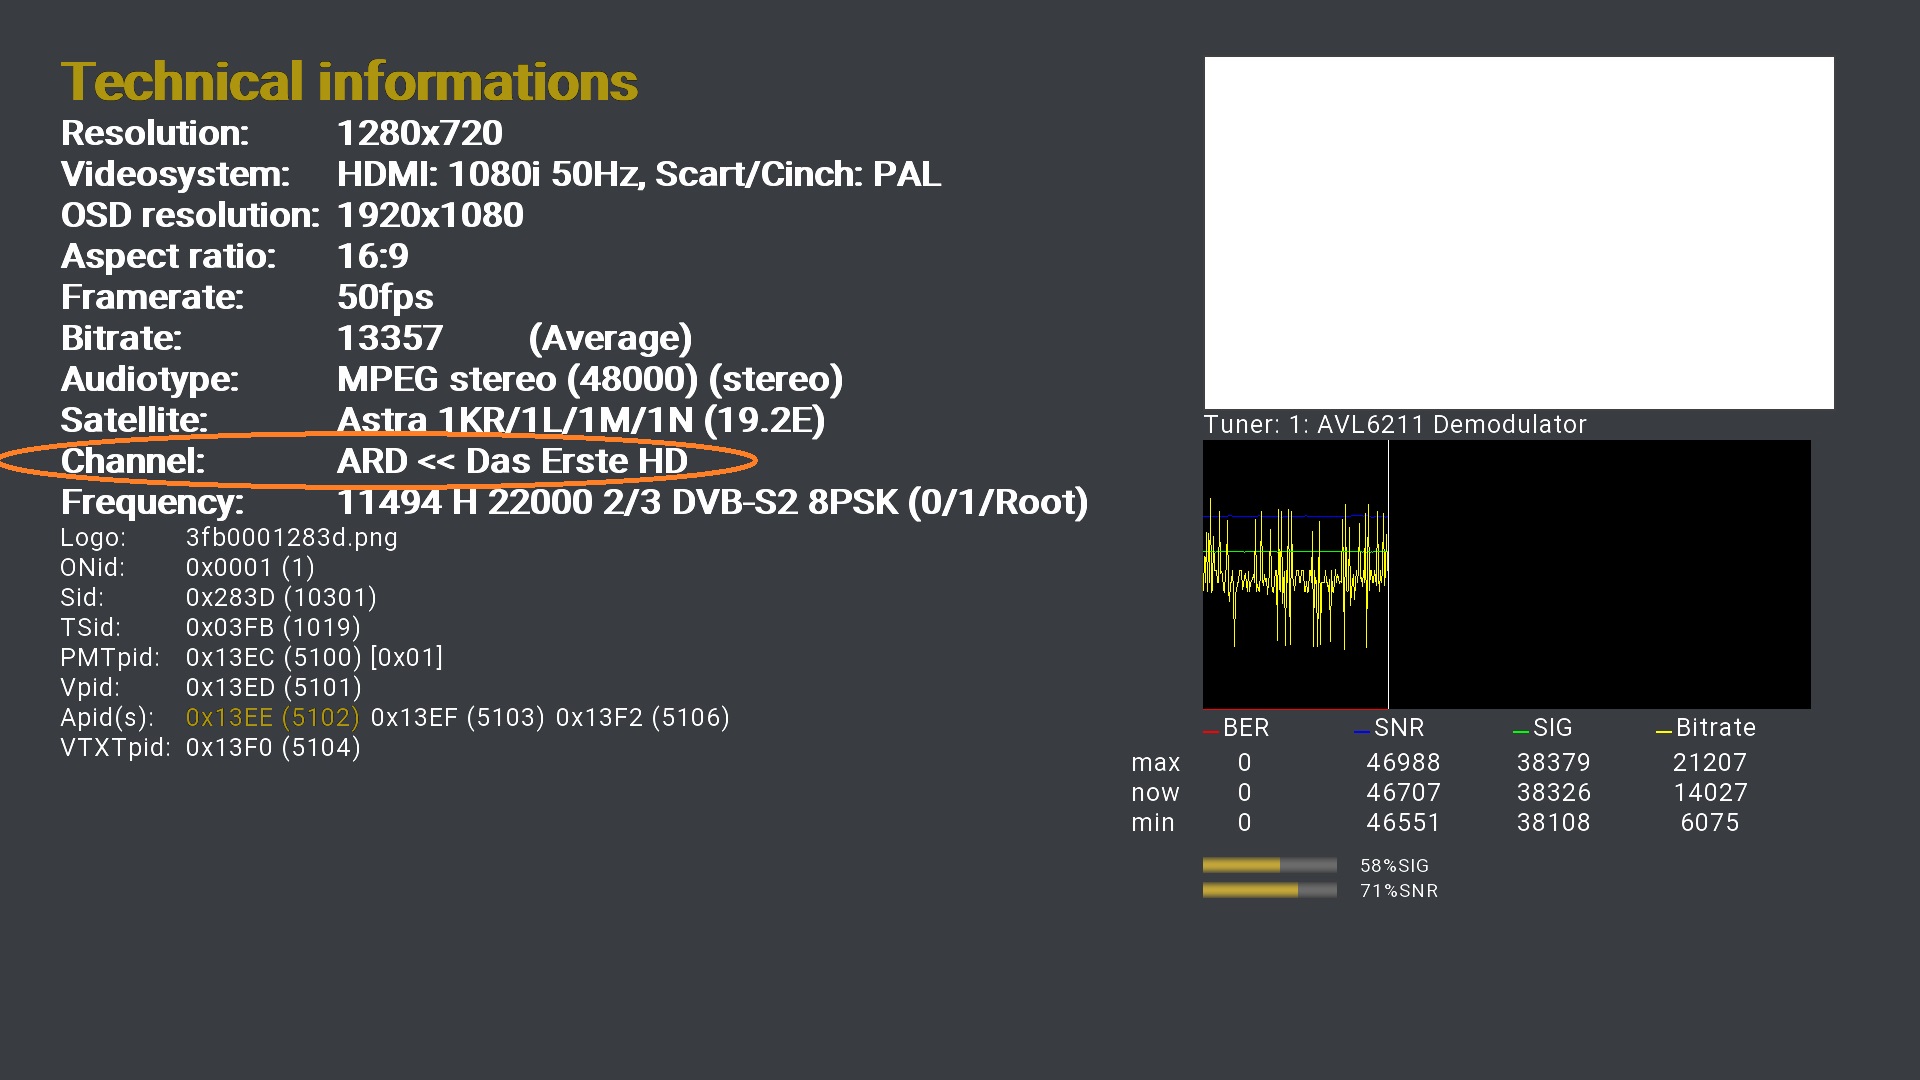Viewport: 1920px width, 1080px height.
Task: Click the 58%SIG signal strength bar
Action: 1269,865
